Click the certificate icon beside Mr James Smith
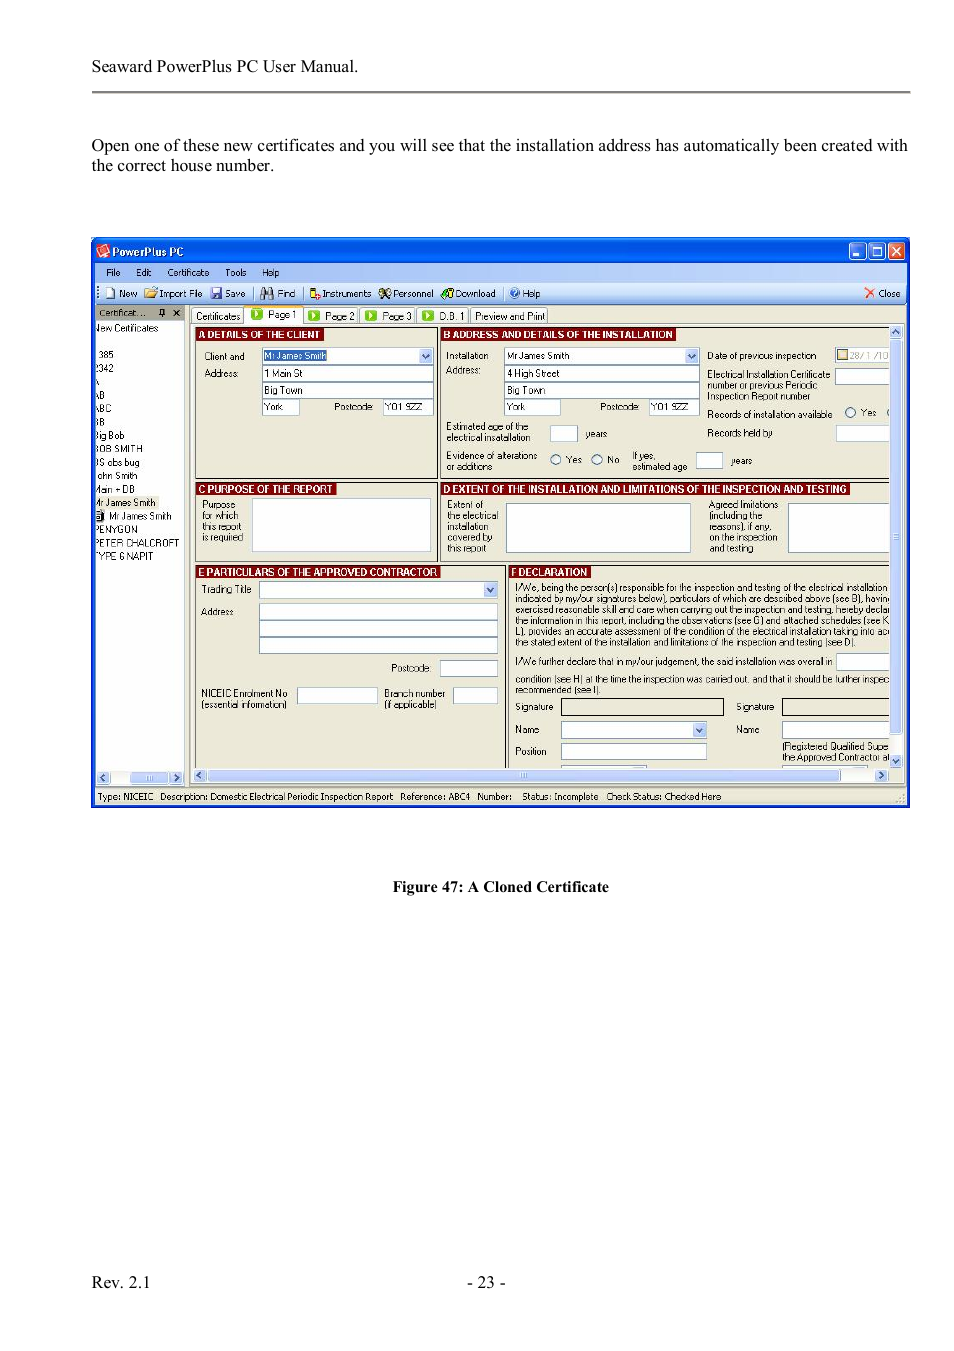Image resolution: width=954 pixels, height=1351 pixels. tap(100, 516)
